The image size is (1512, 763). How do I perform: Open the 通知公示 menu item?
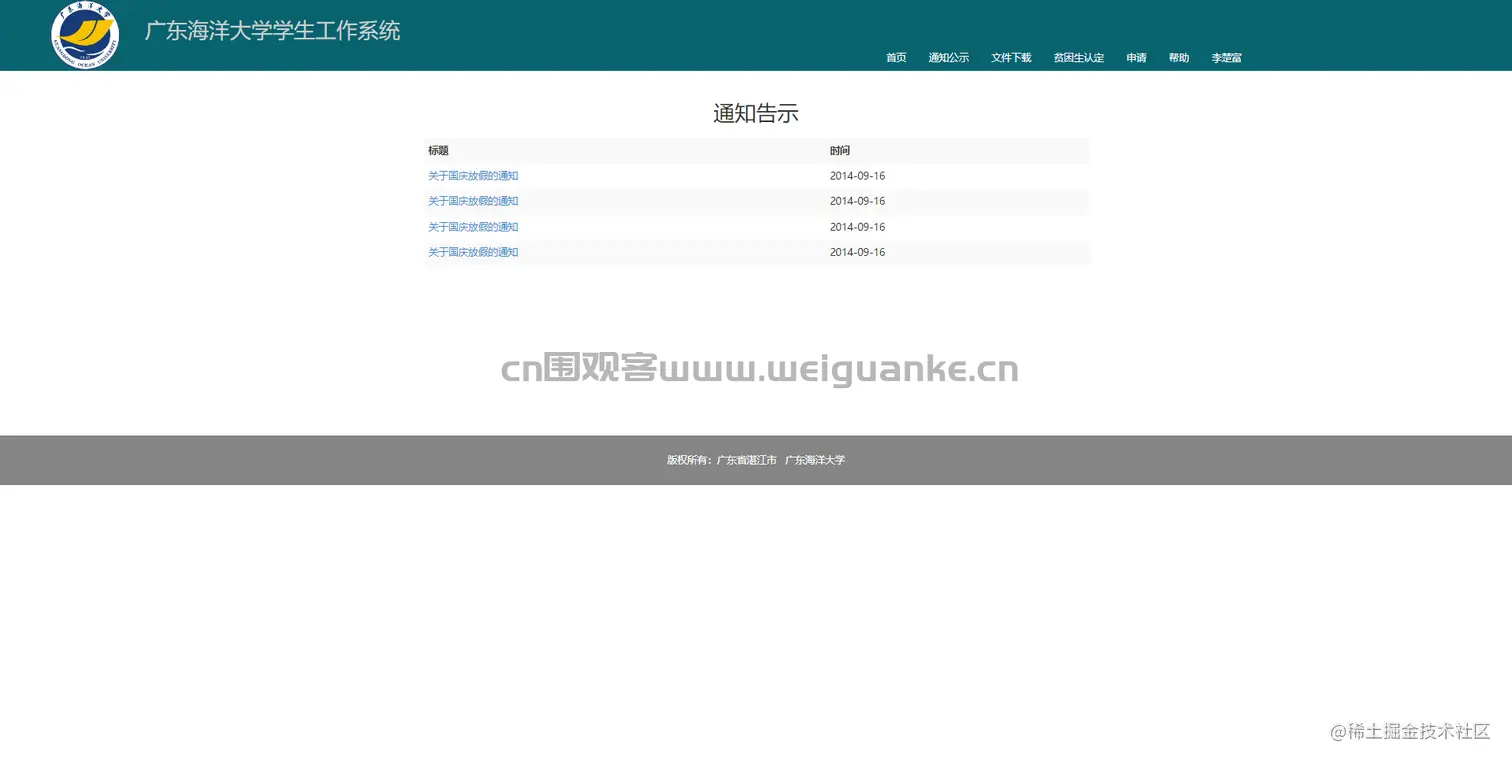click(948, 58)
